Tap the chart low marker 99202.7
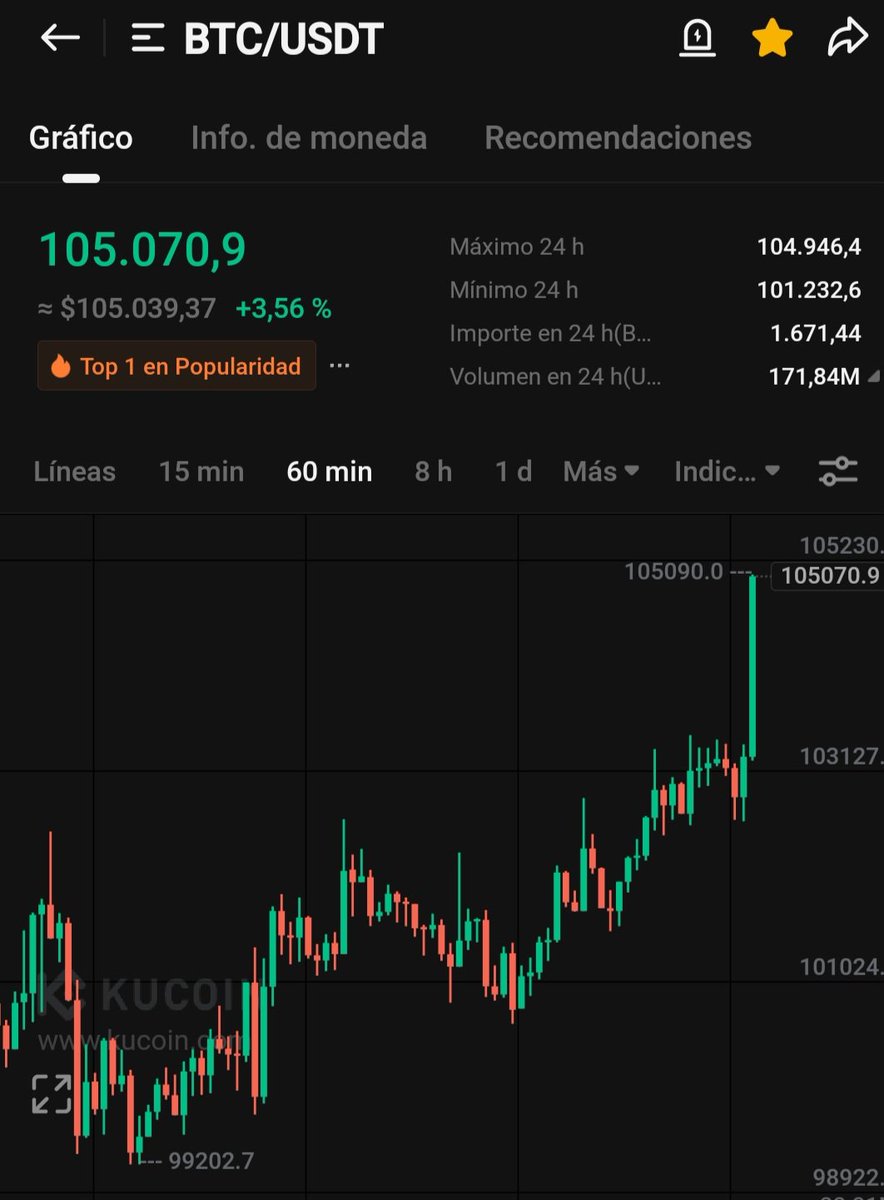 [x=211, y=1161]
